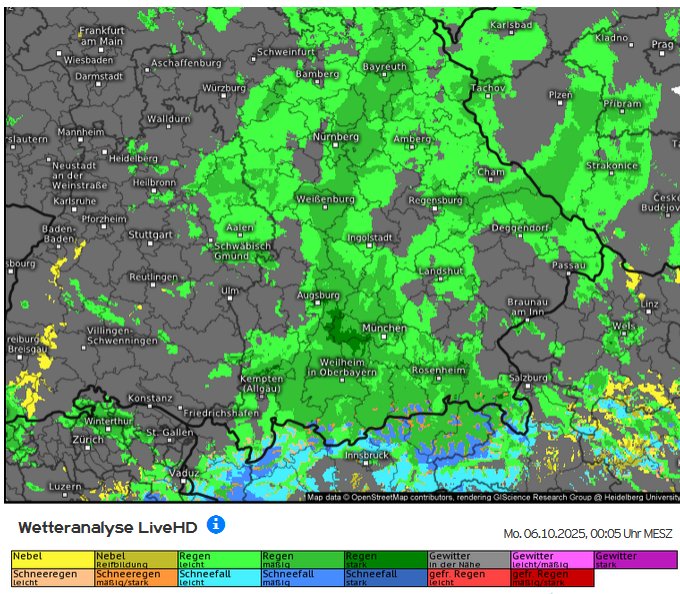Click the Gewitter in der Nähe swatch
The image size is (680, 594).
tap(468, 559)
